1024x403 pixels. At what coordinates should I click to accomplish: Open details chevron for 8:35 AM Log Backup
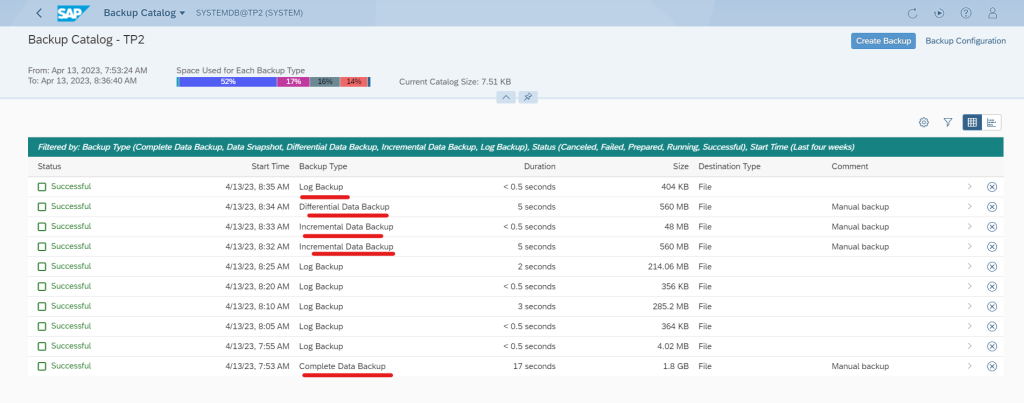coord(969,187)
